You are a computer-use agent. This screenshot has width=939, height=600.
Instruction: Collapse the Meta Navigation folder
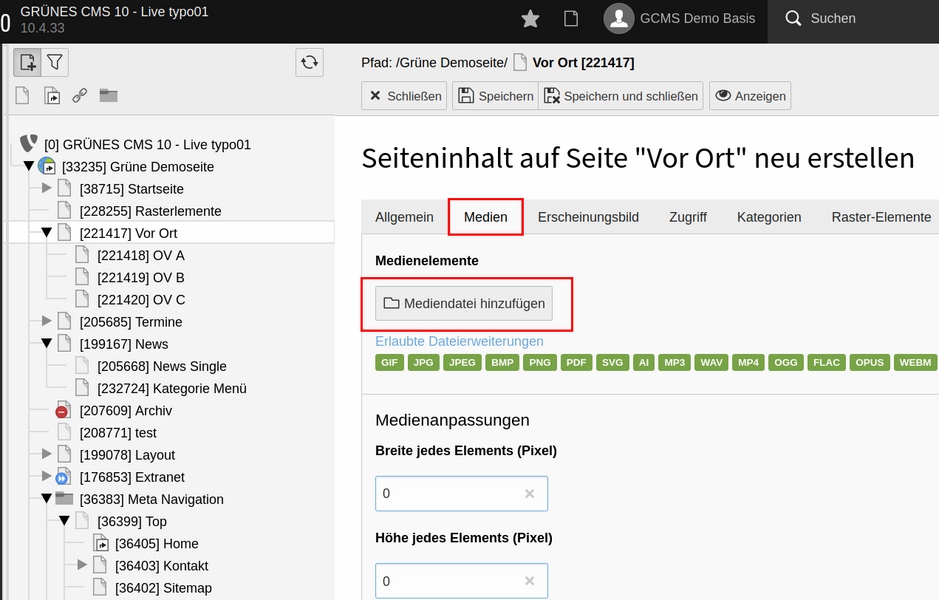[x=46, y=499]
